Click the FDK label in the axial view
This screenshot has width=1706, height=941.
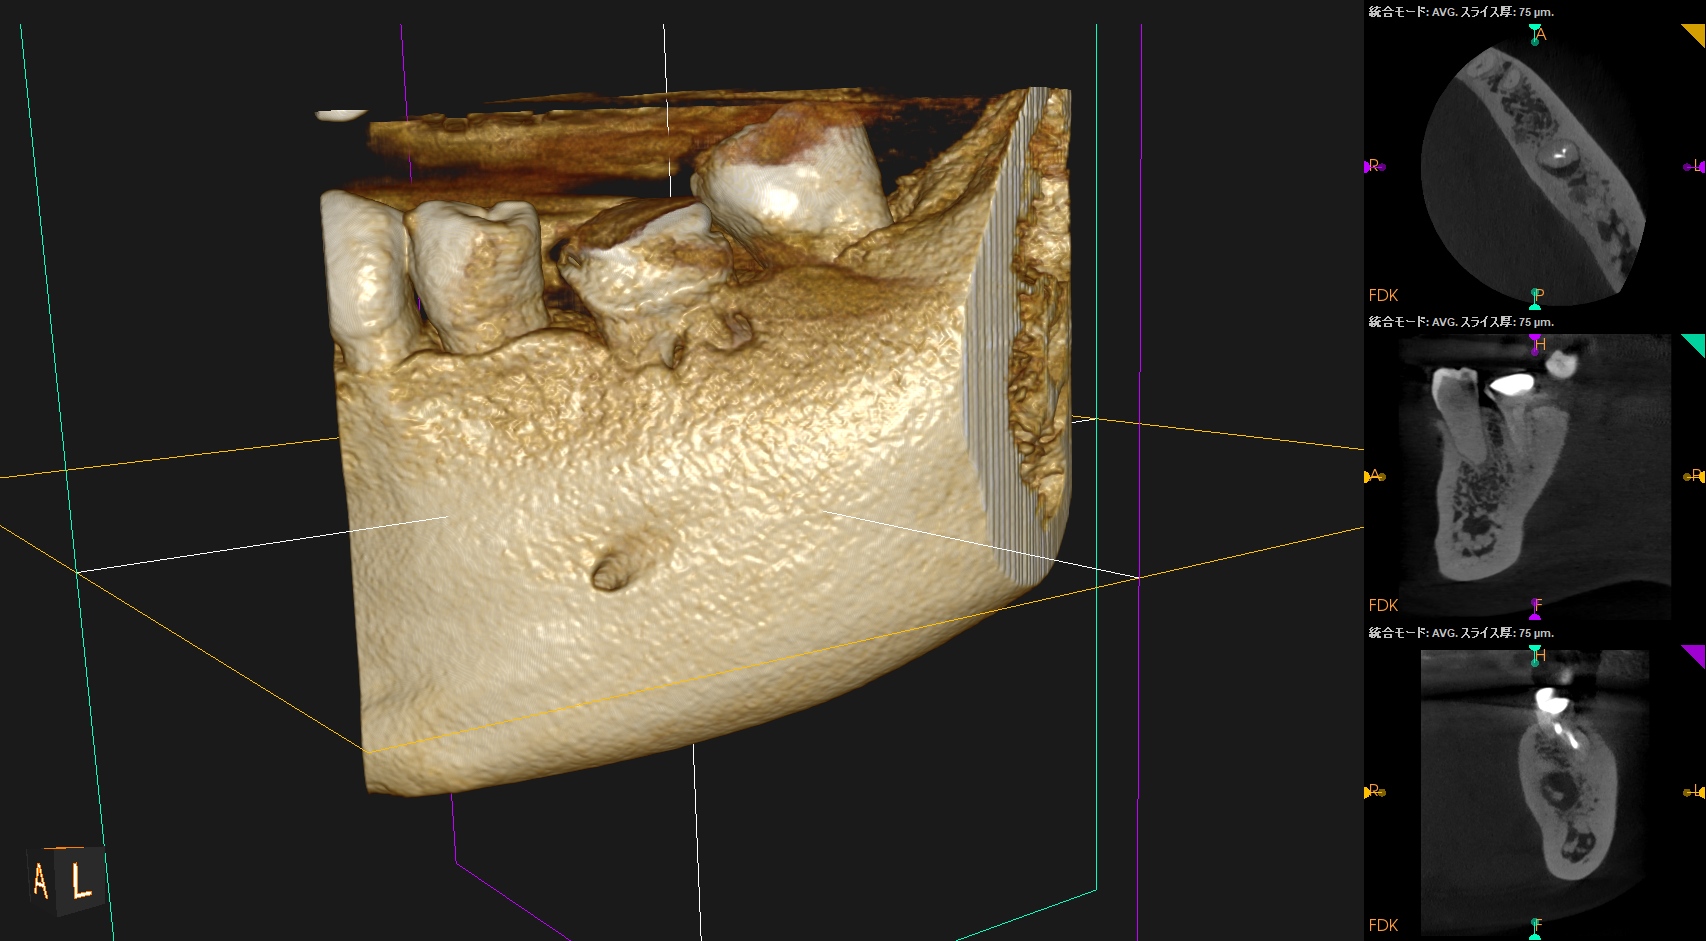tap(1383, 295)
